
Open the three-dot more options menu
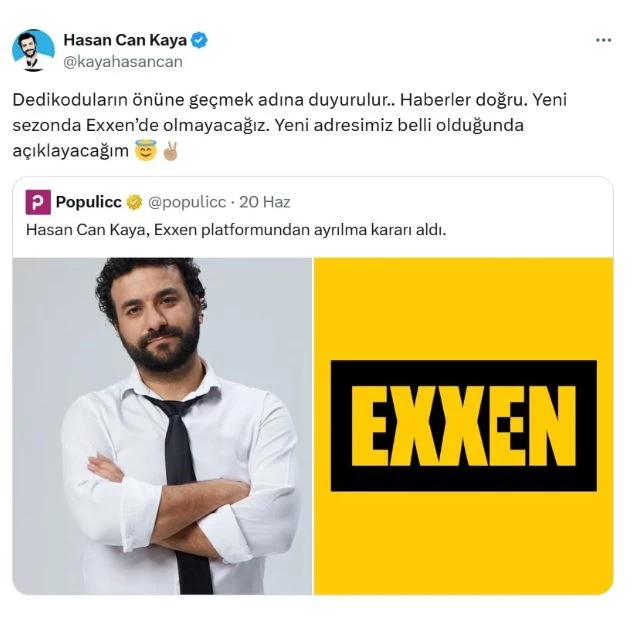(x=603, y=40)
